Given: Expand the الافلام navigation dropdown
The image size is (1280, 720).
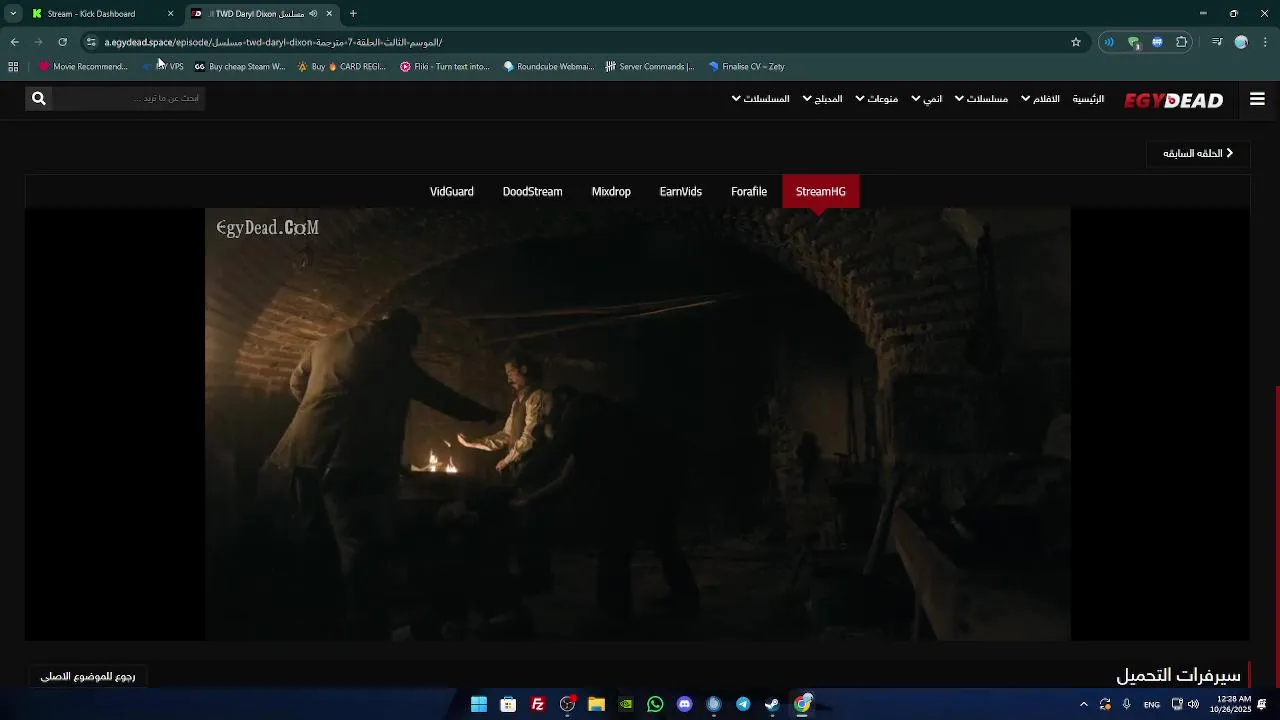Looking at the screenshot, I should [1040, 99].
